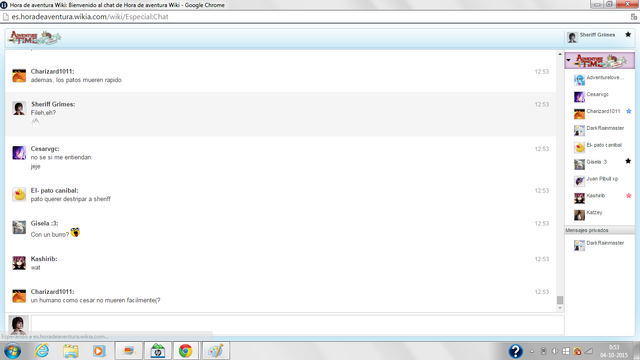The width and height of the screenshot is (640, 360).
Task: Click the page icon in the address bar
Action: tap(6, 17)
